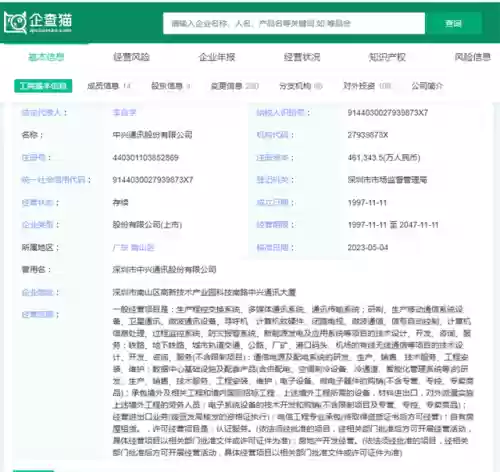Click the 名称 field label
The width and height of the screenshot is (500, 472).
[x=32, y=135]
